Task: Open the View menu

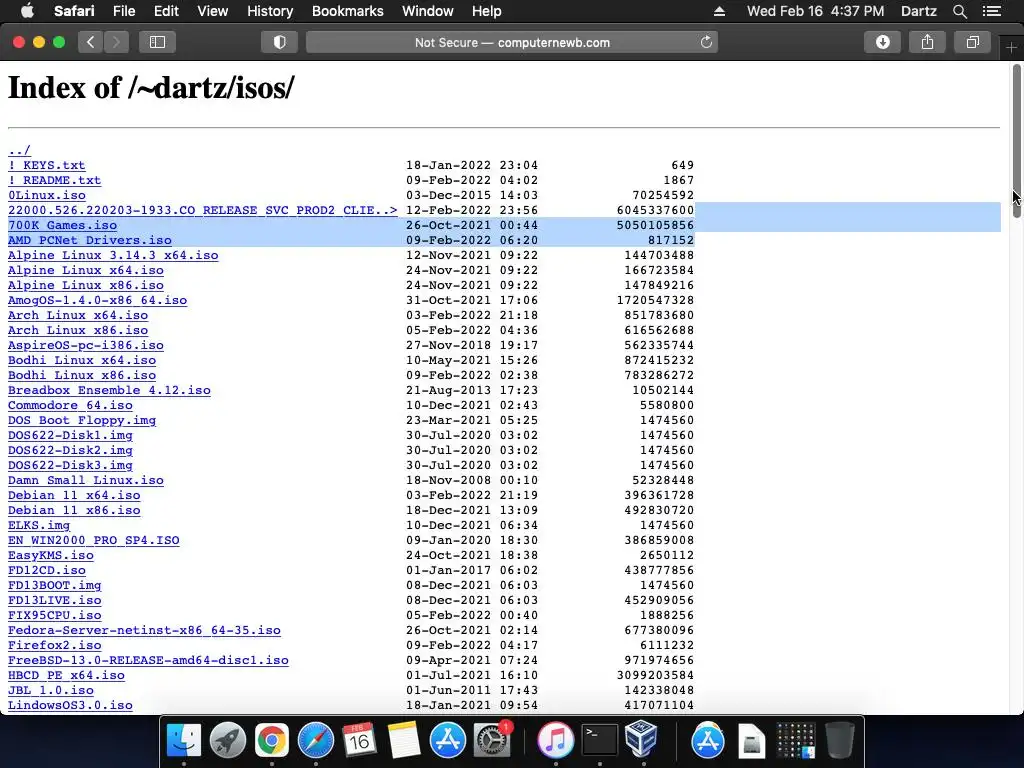Action: pos(212,11)
